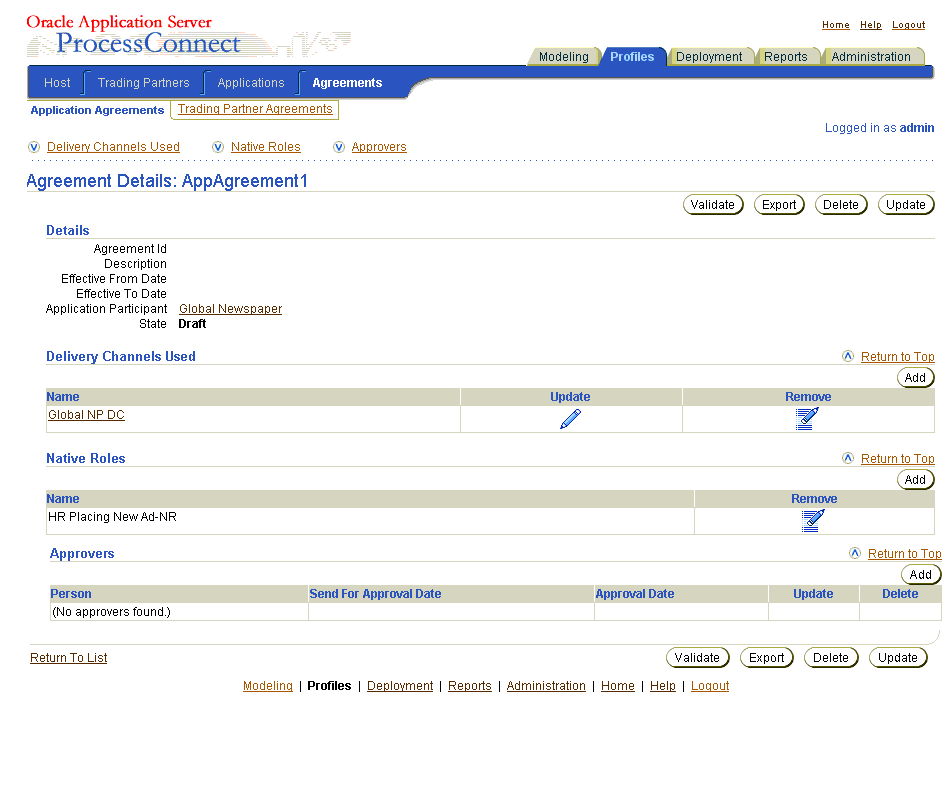Jump to Delivery Channels Used anchor link

113,147
